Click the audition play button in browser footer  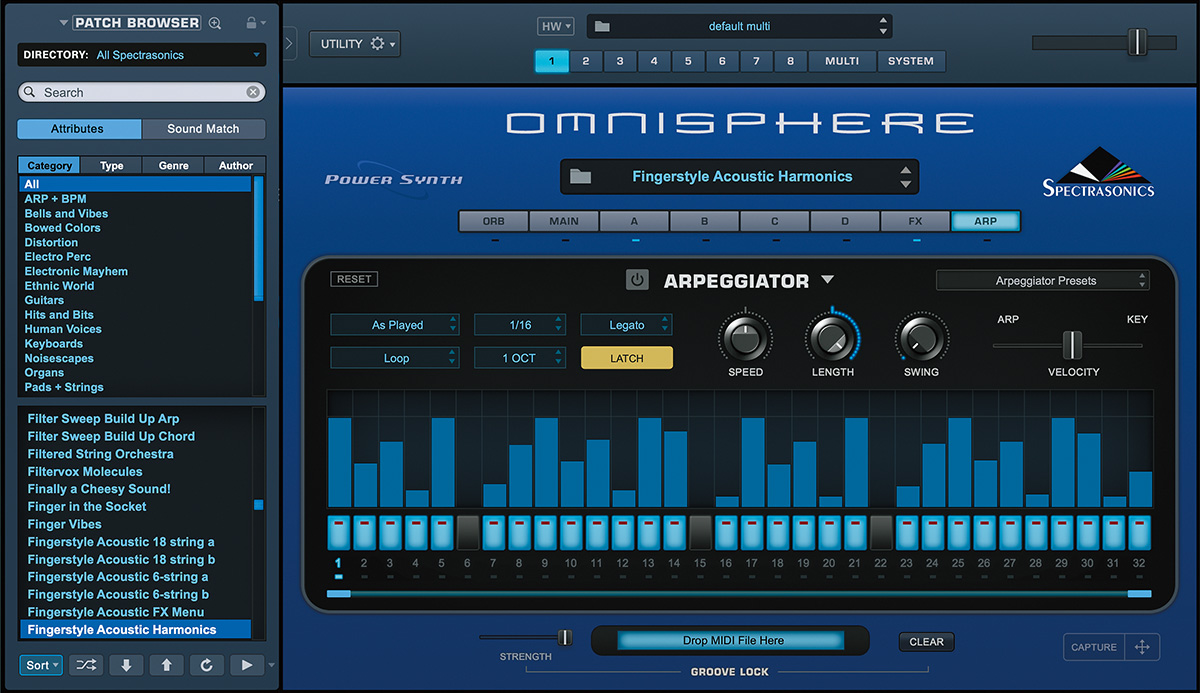[x=247, y=665]
